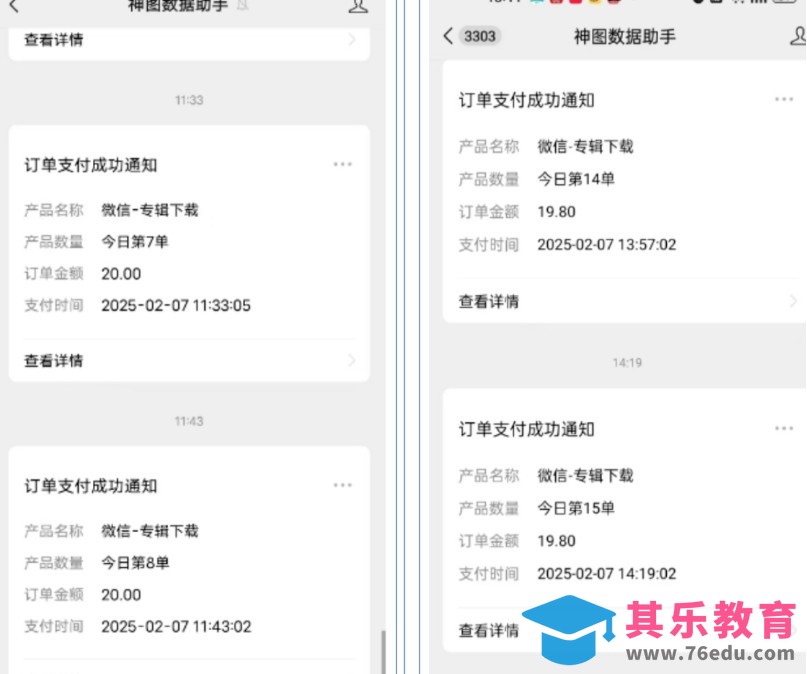807x674 pixels.
Task: Open the three-dot menu on the 今日第8单 card
Action: [x=343, y=485]
